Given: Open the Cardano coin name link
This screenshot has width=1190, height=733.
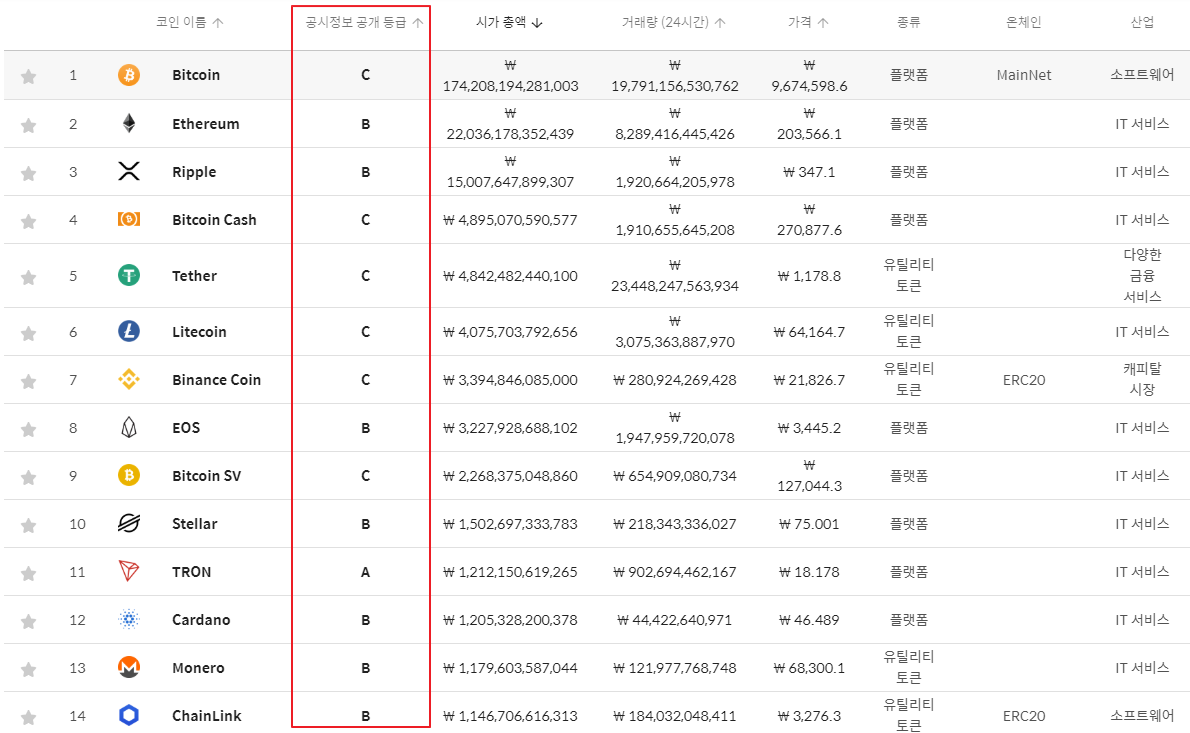Looking at the screenshot, I should 201,620.
